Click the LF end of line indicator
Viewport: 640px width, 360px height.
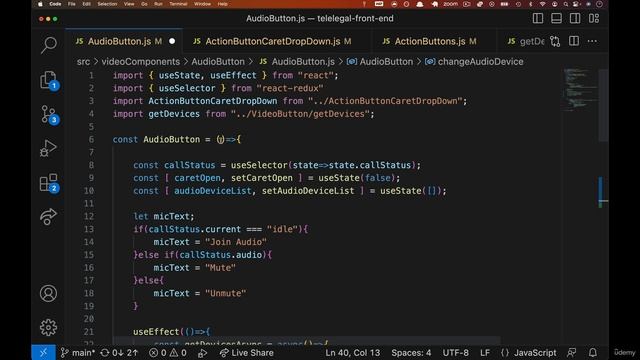click(x=485, y=353)
